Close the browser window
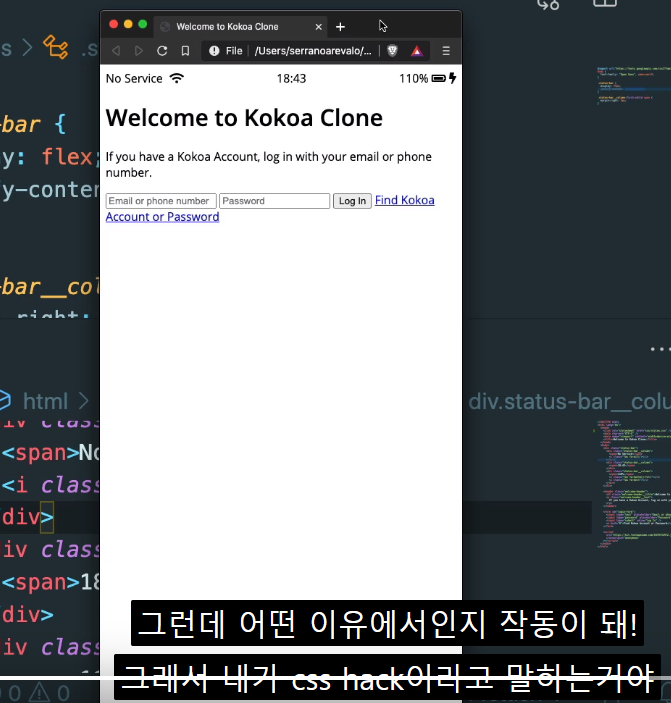 [113, 24]
